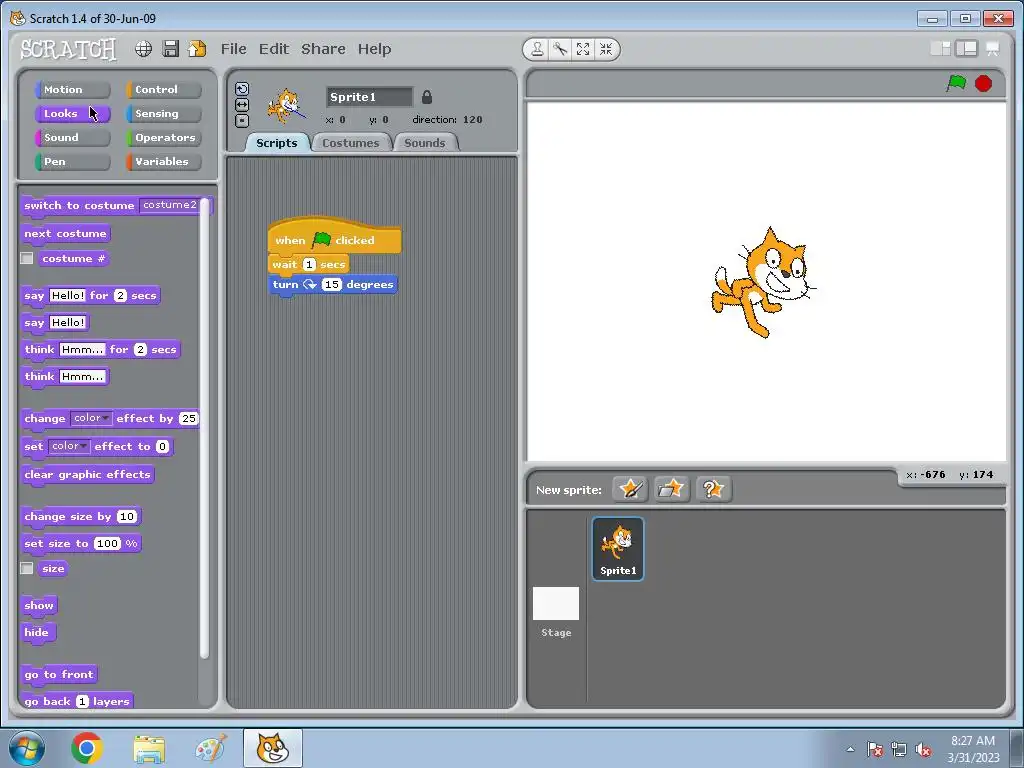The width and height of the screenshot is (1024, 768).
Task: Click the blocks palette scrollbar
Action: click(204, 428)
